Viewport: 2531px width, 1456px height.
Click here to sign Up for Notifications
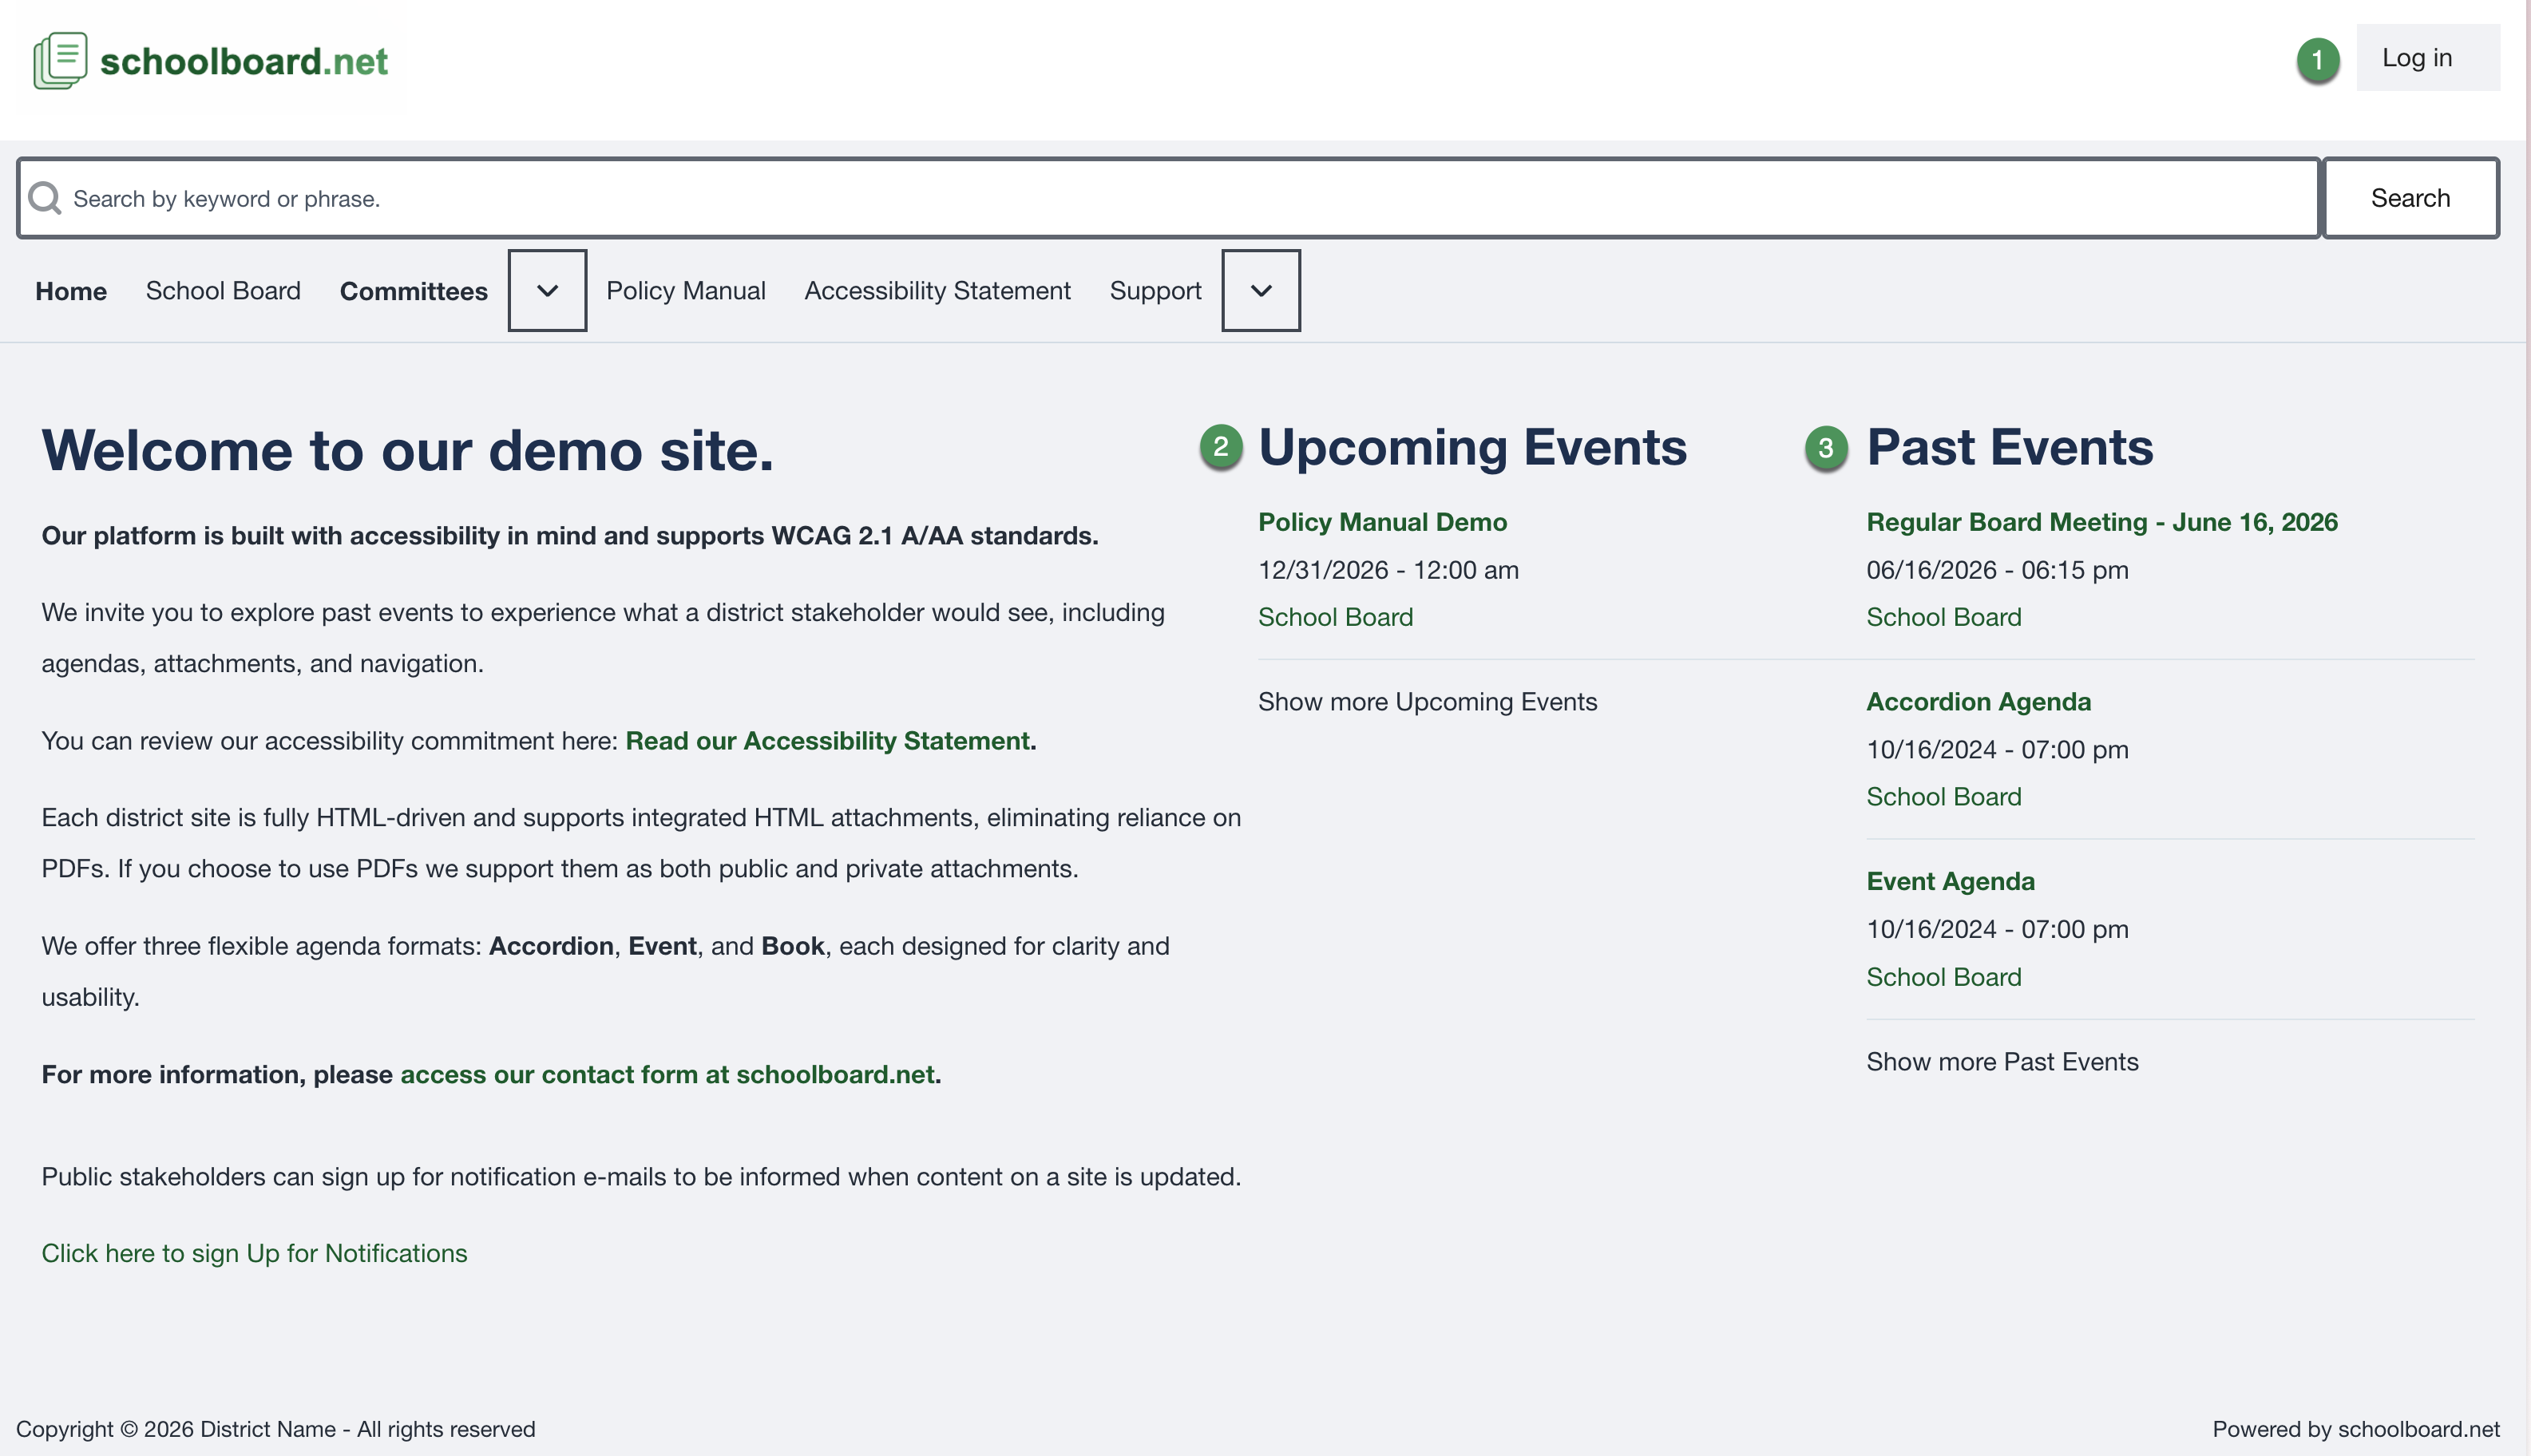tap(254, 1254)
